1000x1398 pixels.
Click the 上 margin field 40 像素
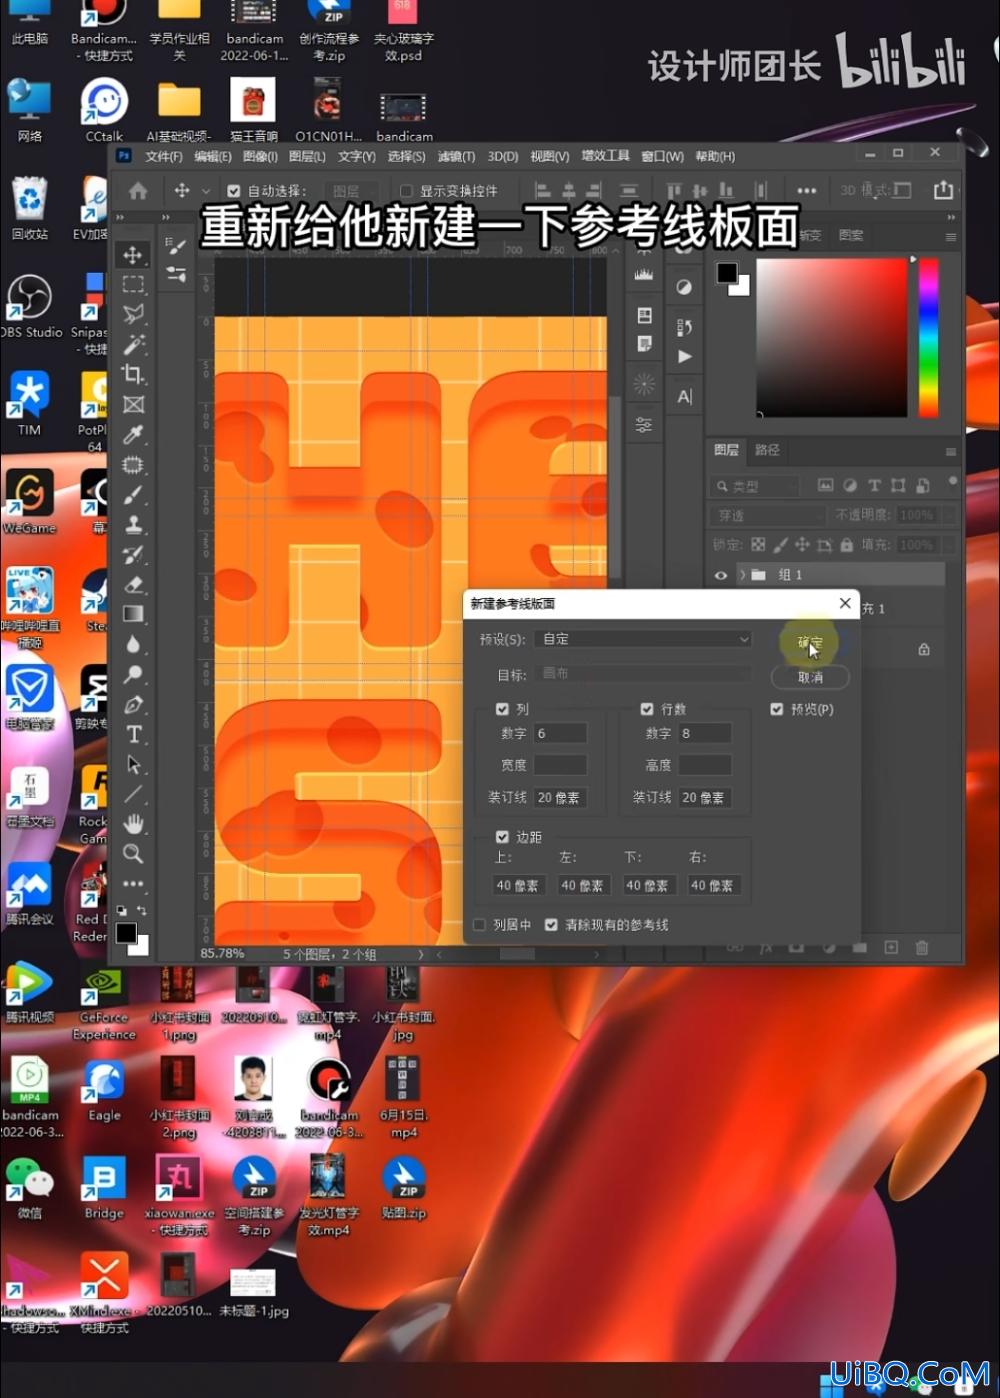[x=518, y=886]
